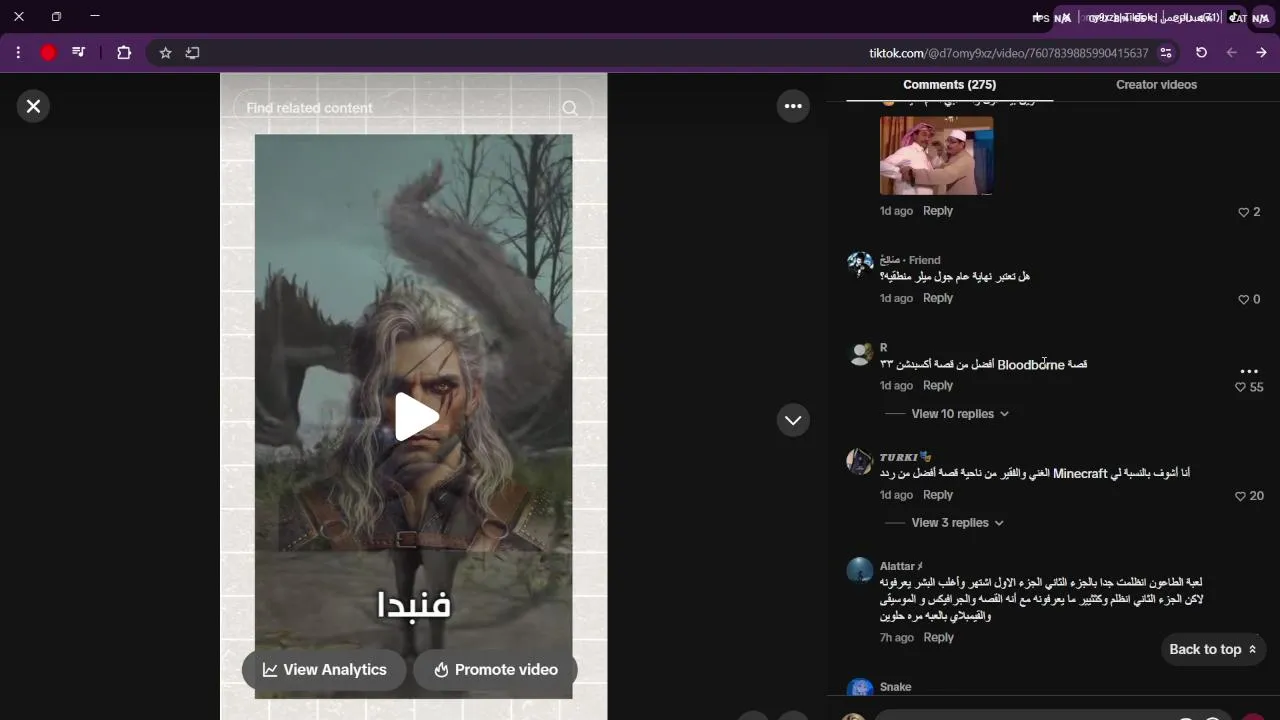1280x720 pixels.
Task: Click the search magnifier in Find related content
Action: [x=570, y=108]
